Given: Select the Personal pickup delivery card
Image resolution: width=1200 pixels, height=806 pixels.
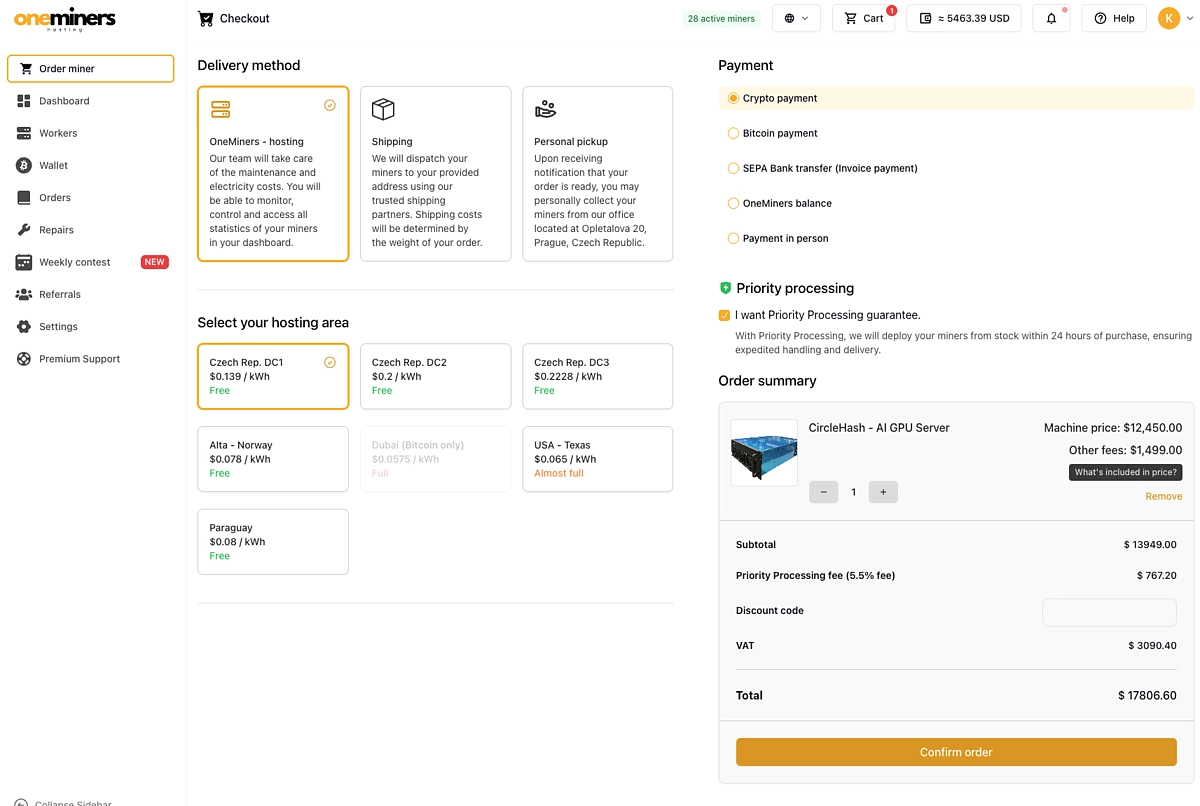Looking at the screenshot, I should (598, 174).
